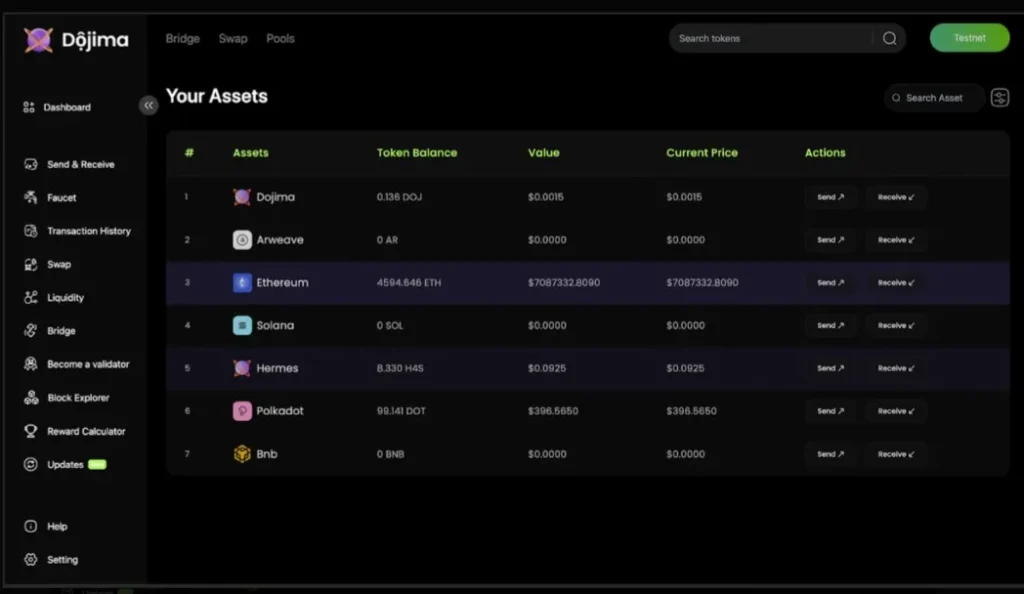Click the Ethereum asset token icon
1024x594 pixels.
pyautogui.click(x=242, y=283)
